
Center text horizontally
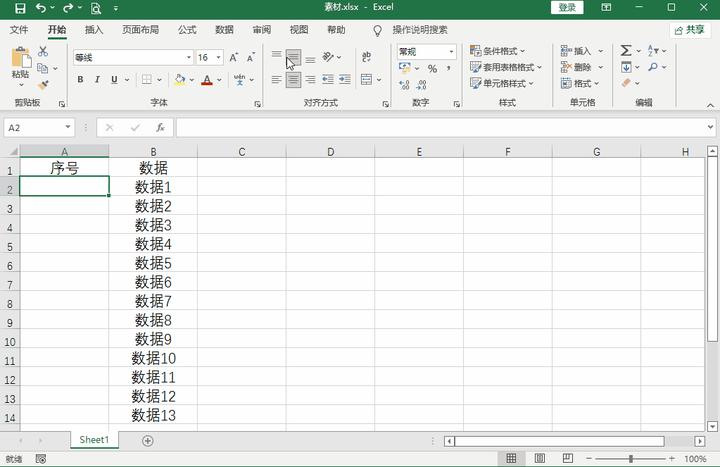point(293,80)
